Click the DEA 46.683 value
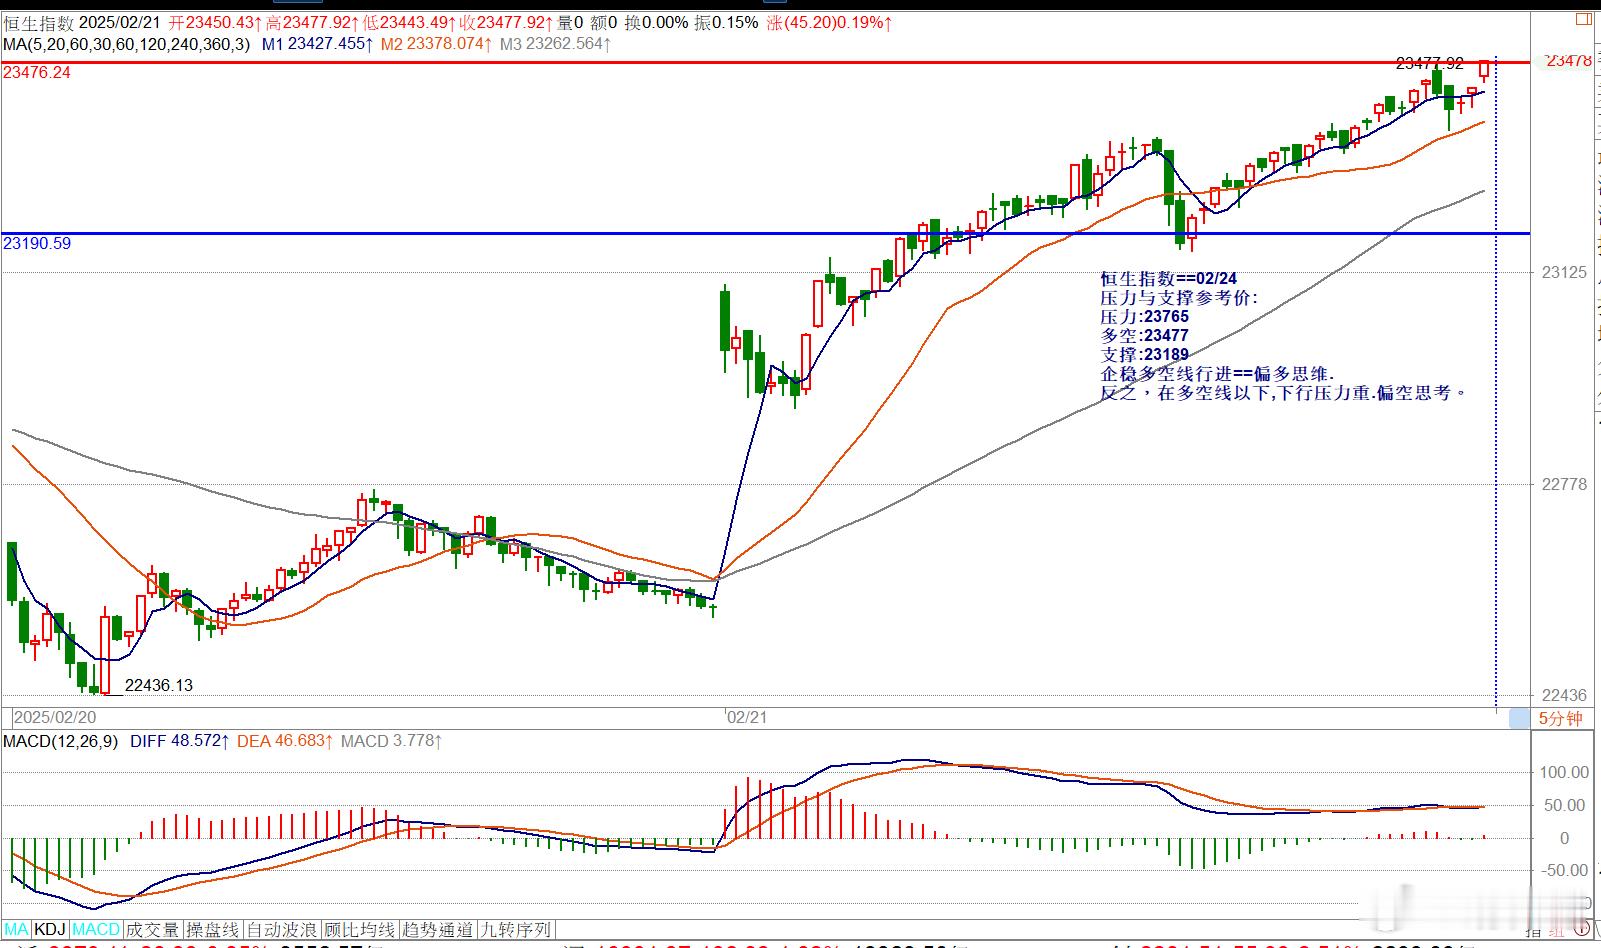Image resolution: width=1601 pixels, height=948 pixels. [285, 741]
